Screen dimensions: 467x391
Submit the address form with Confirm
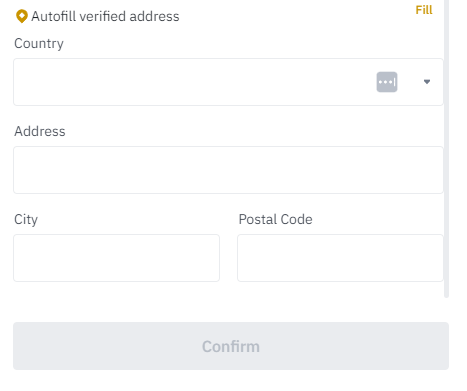pos(231,346)
